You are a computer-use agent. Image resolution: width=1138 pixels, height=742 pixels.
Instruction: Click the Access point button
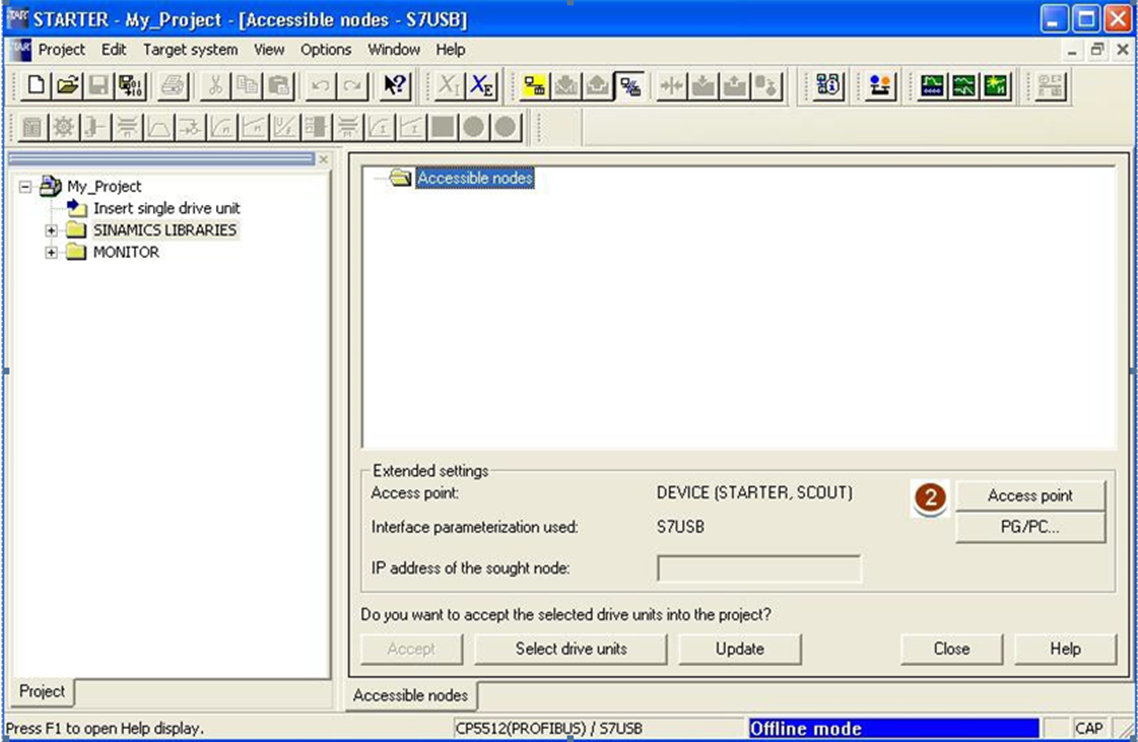pos(1030,495)
